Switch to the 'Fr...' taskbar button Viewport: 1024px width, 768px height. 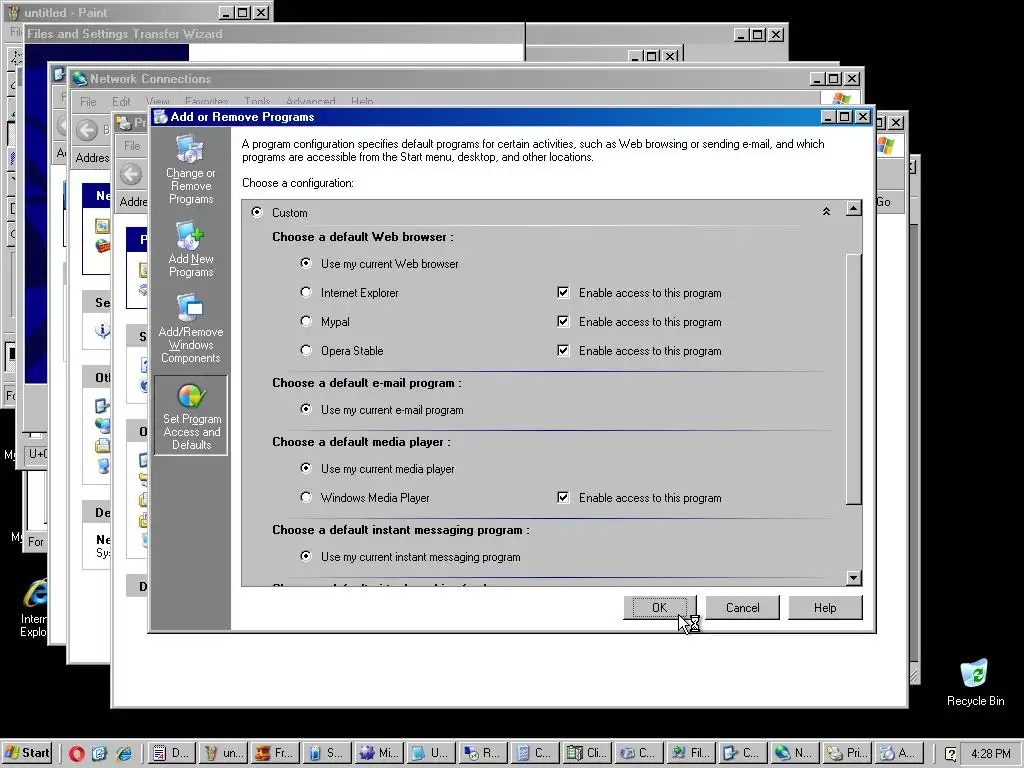[x=274, y=753]
